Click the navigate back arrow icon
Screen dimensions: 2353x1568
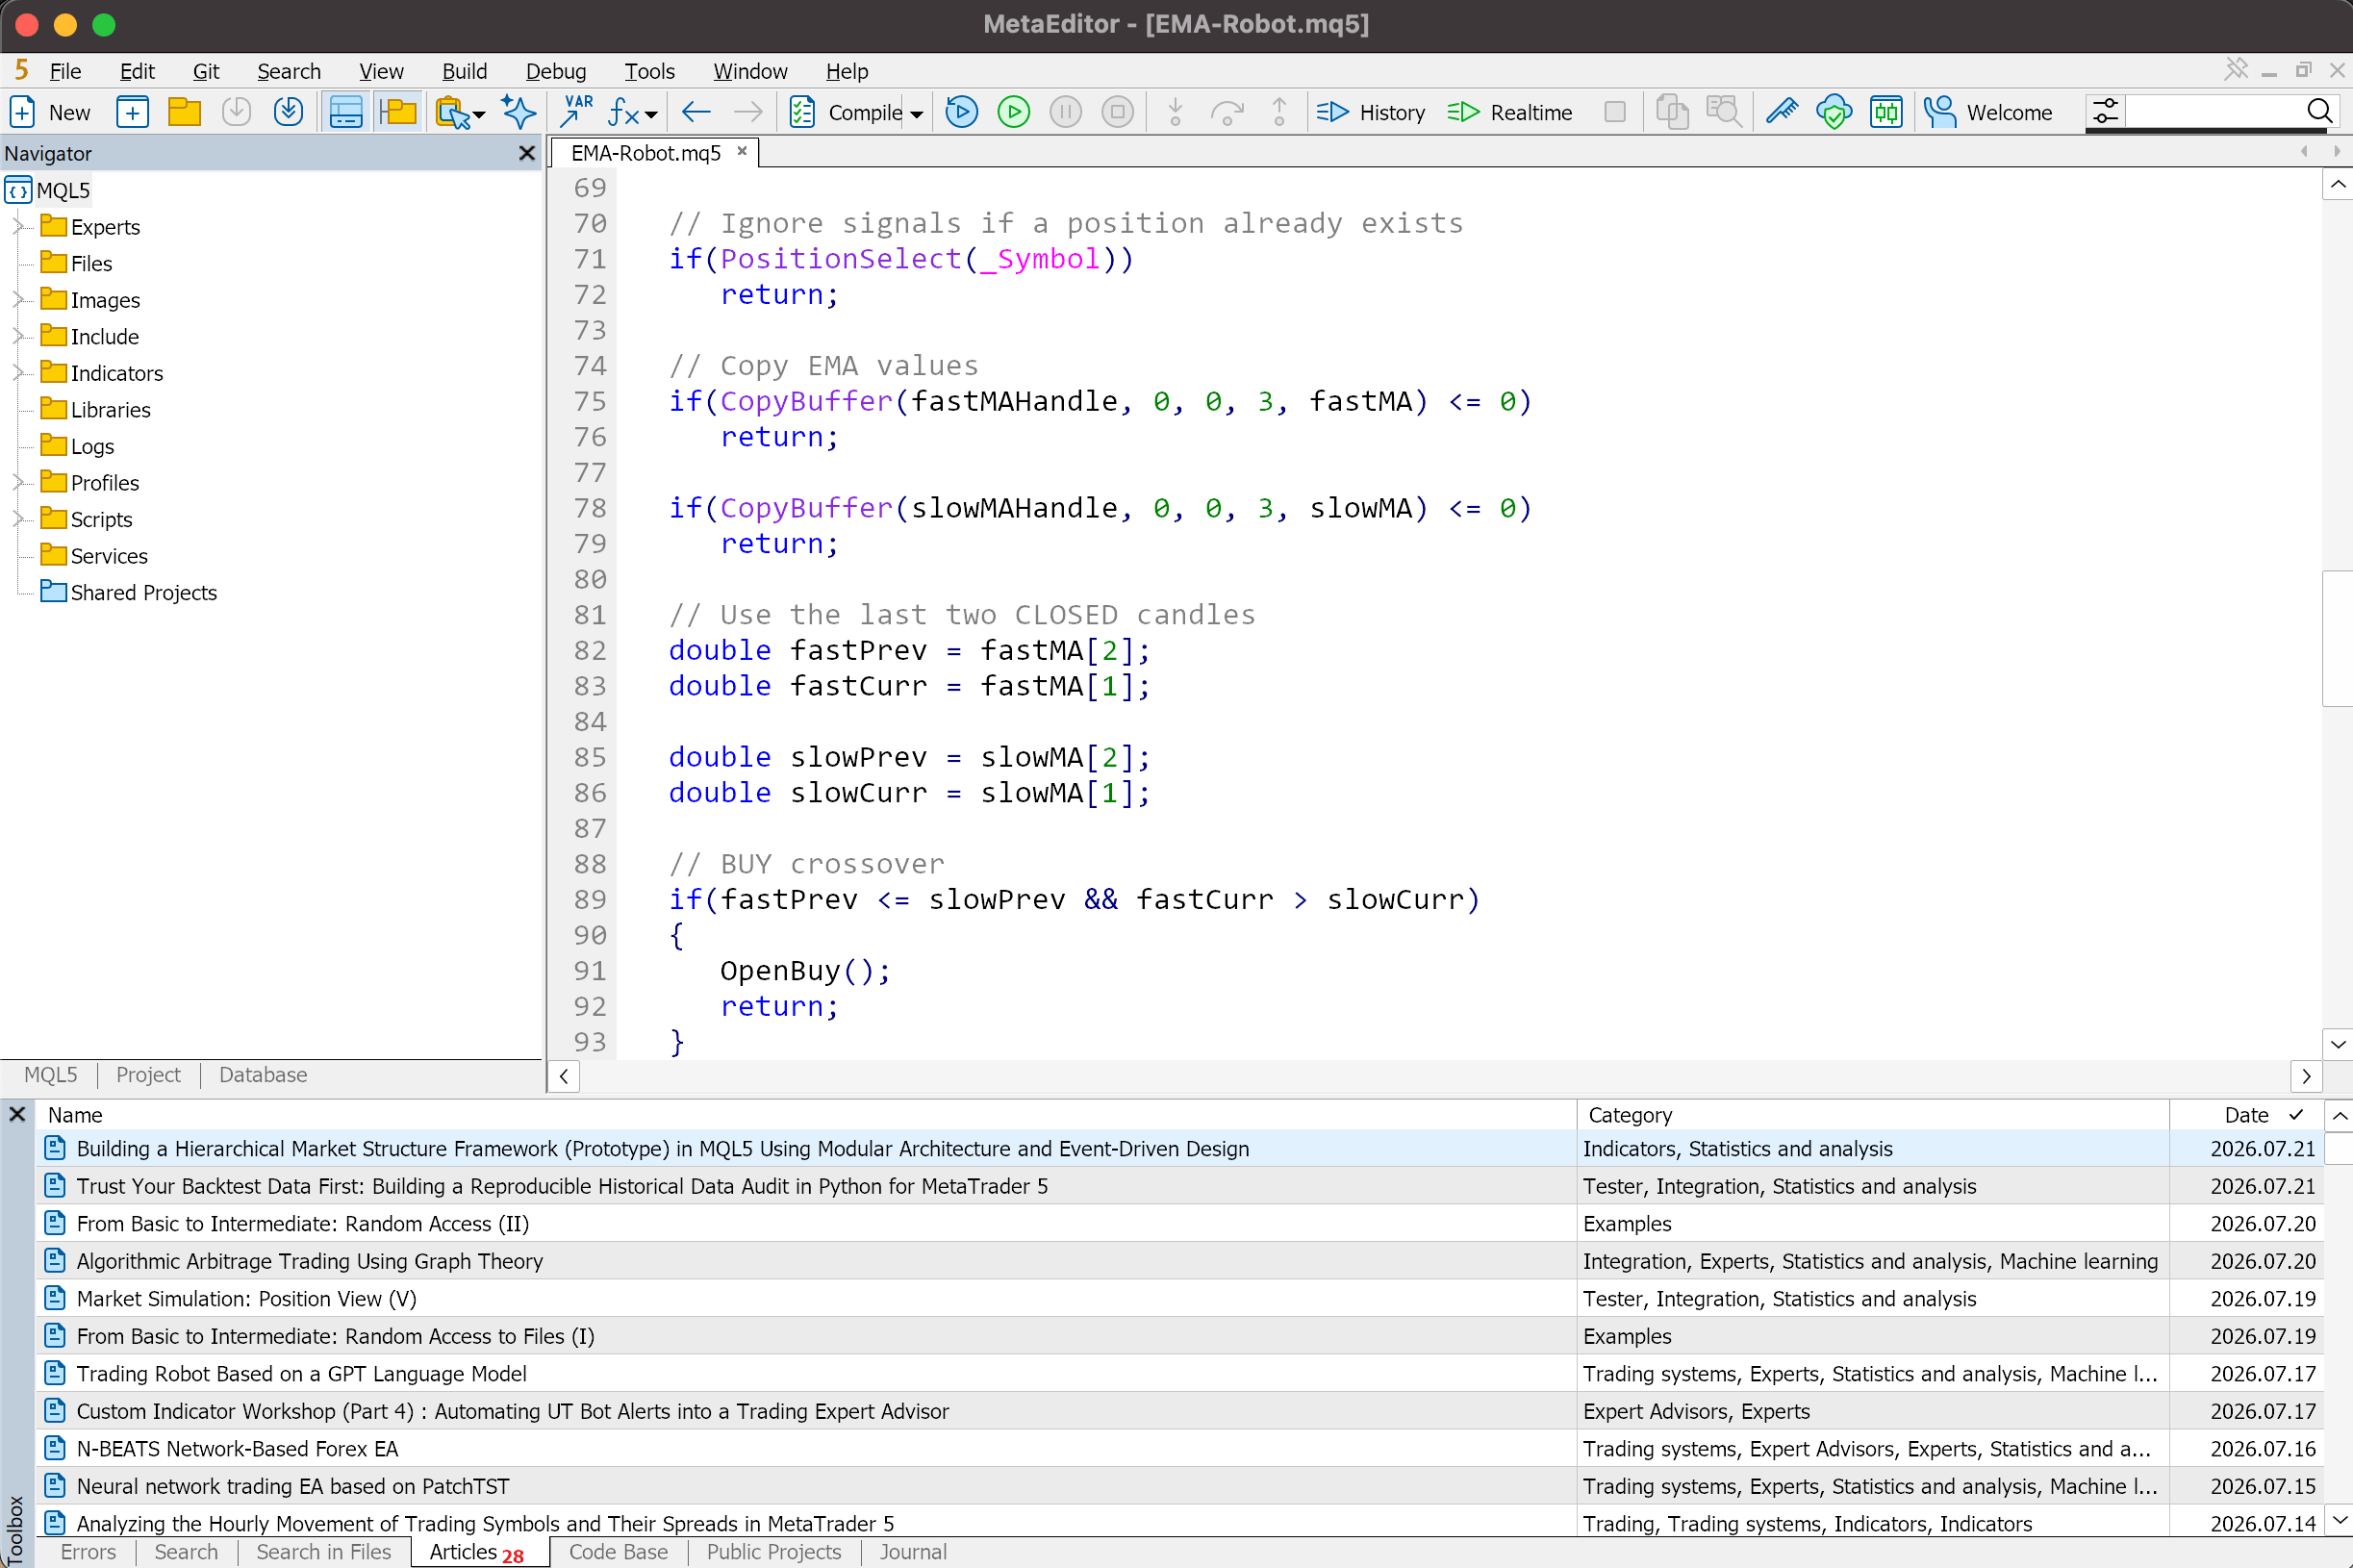pos(696,112)
